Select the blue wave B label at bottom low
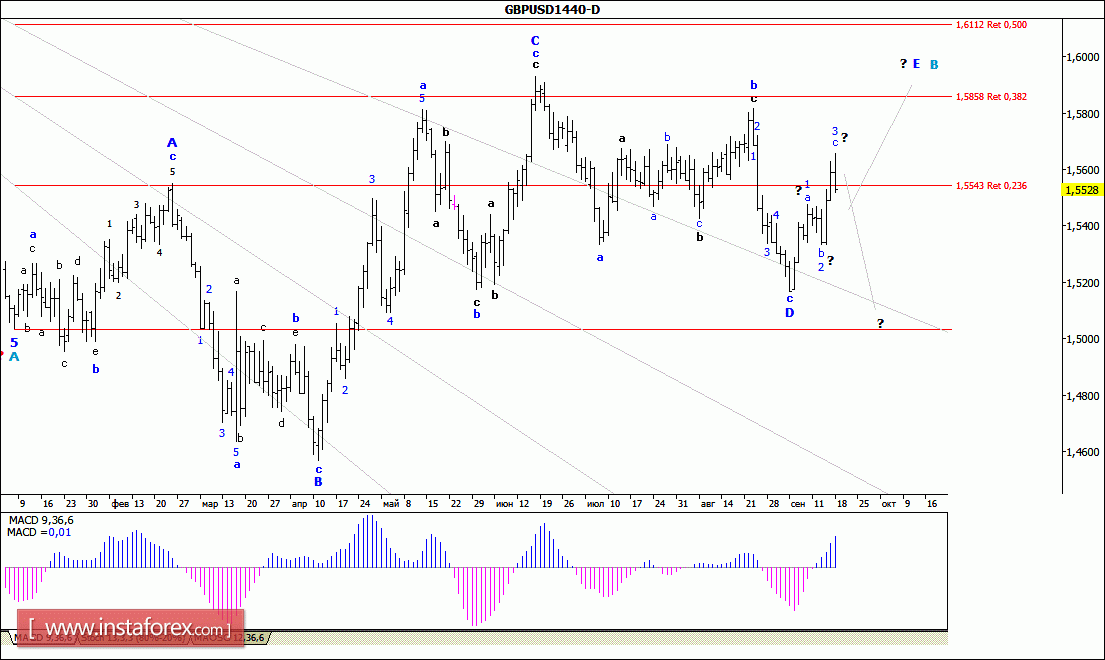1105x660 pixels. point(318,482)
